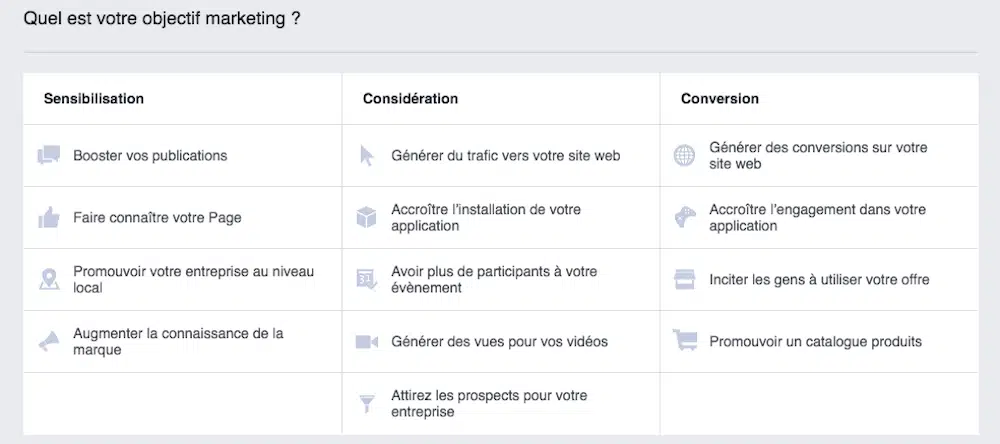
Task: Click the game controller icon for app engagement
Action: pyautogui.click(x=684, y=217)
